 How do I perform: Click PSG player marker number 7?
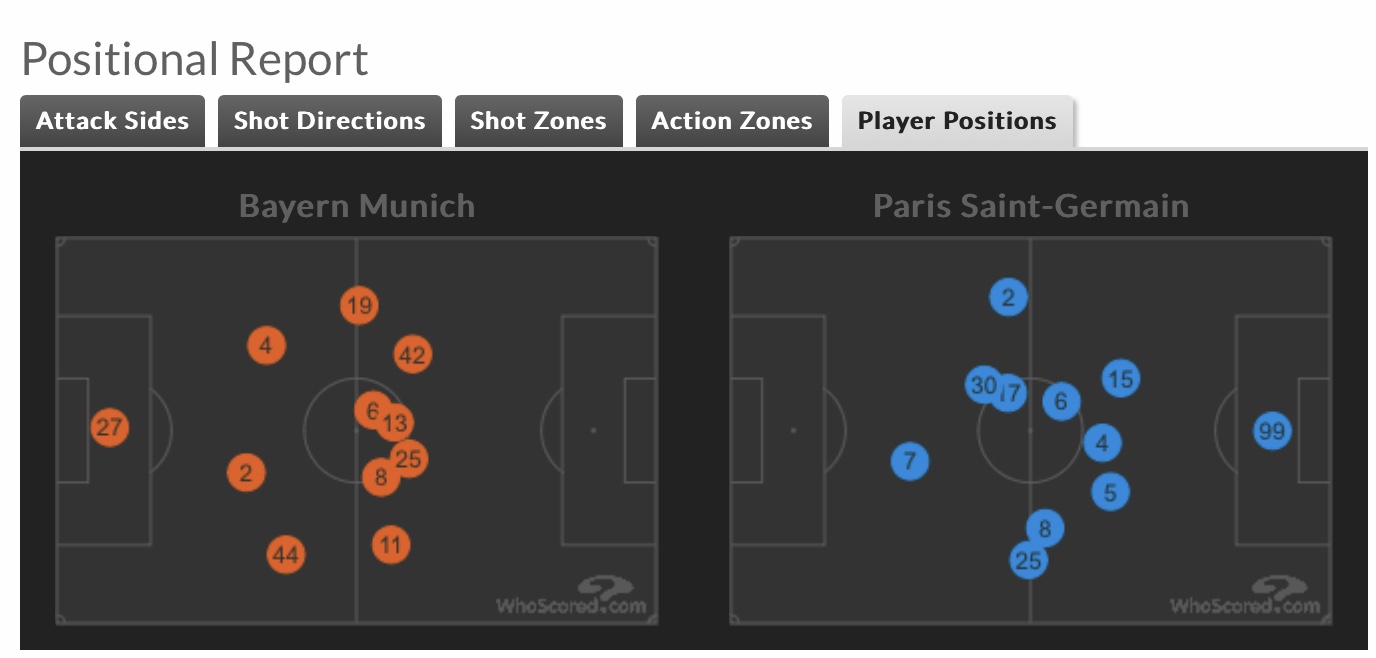click(x=909, y=462)
